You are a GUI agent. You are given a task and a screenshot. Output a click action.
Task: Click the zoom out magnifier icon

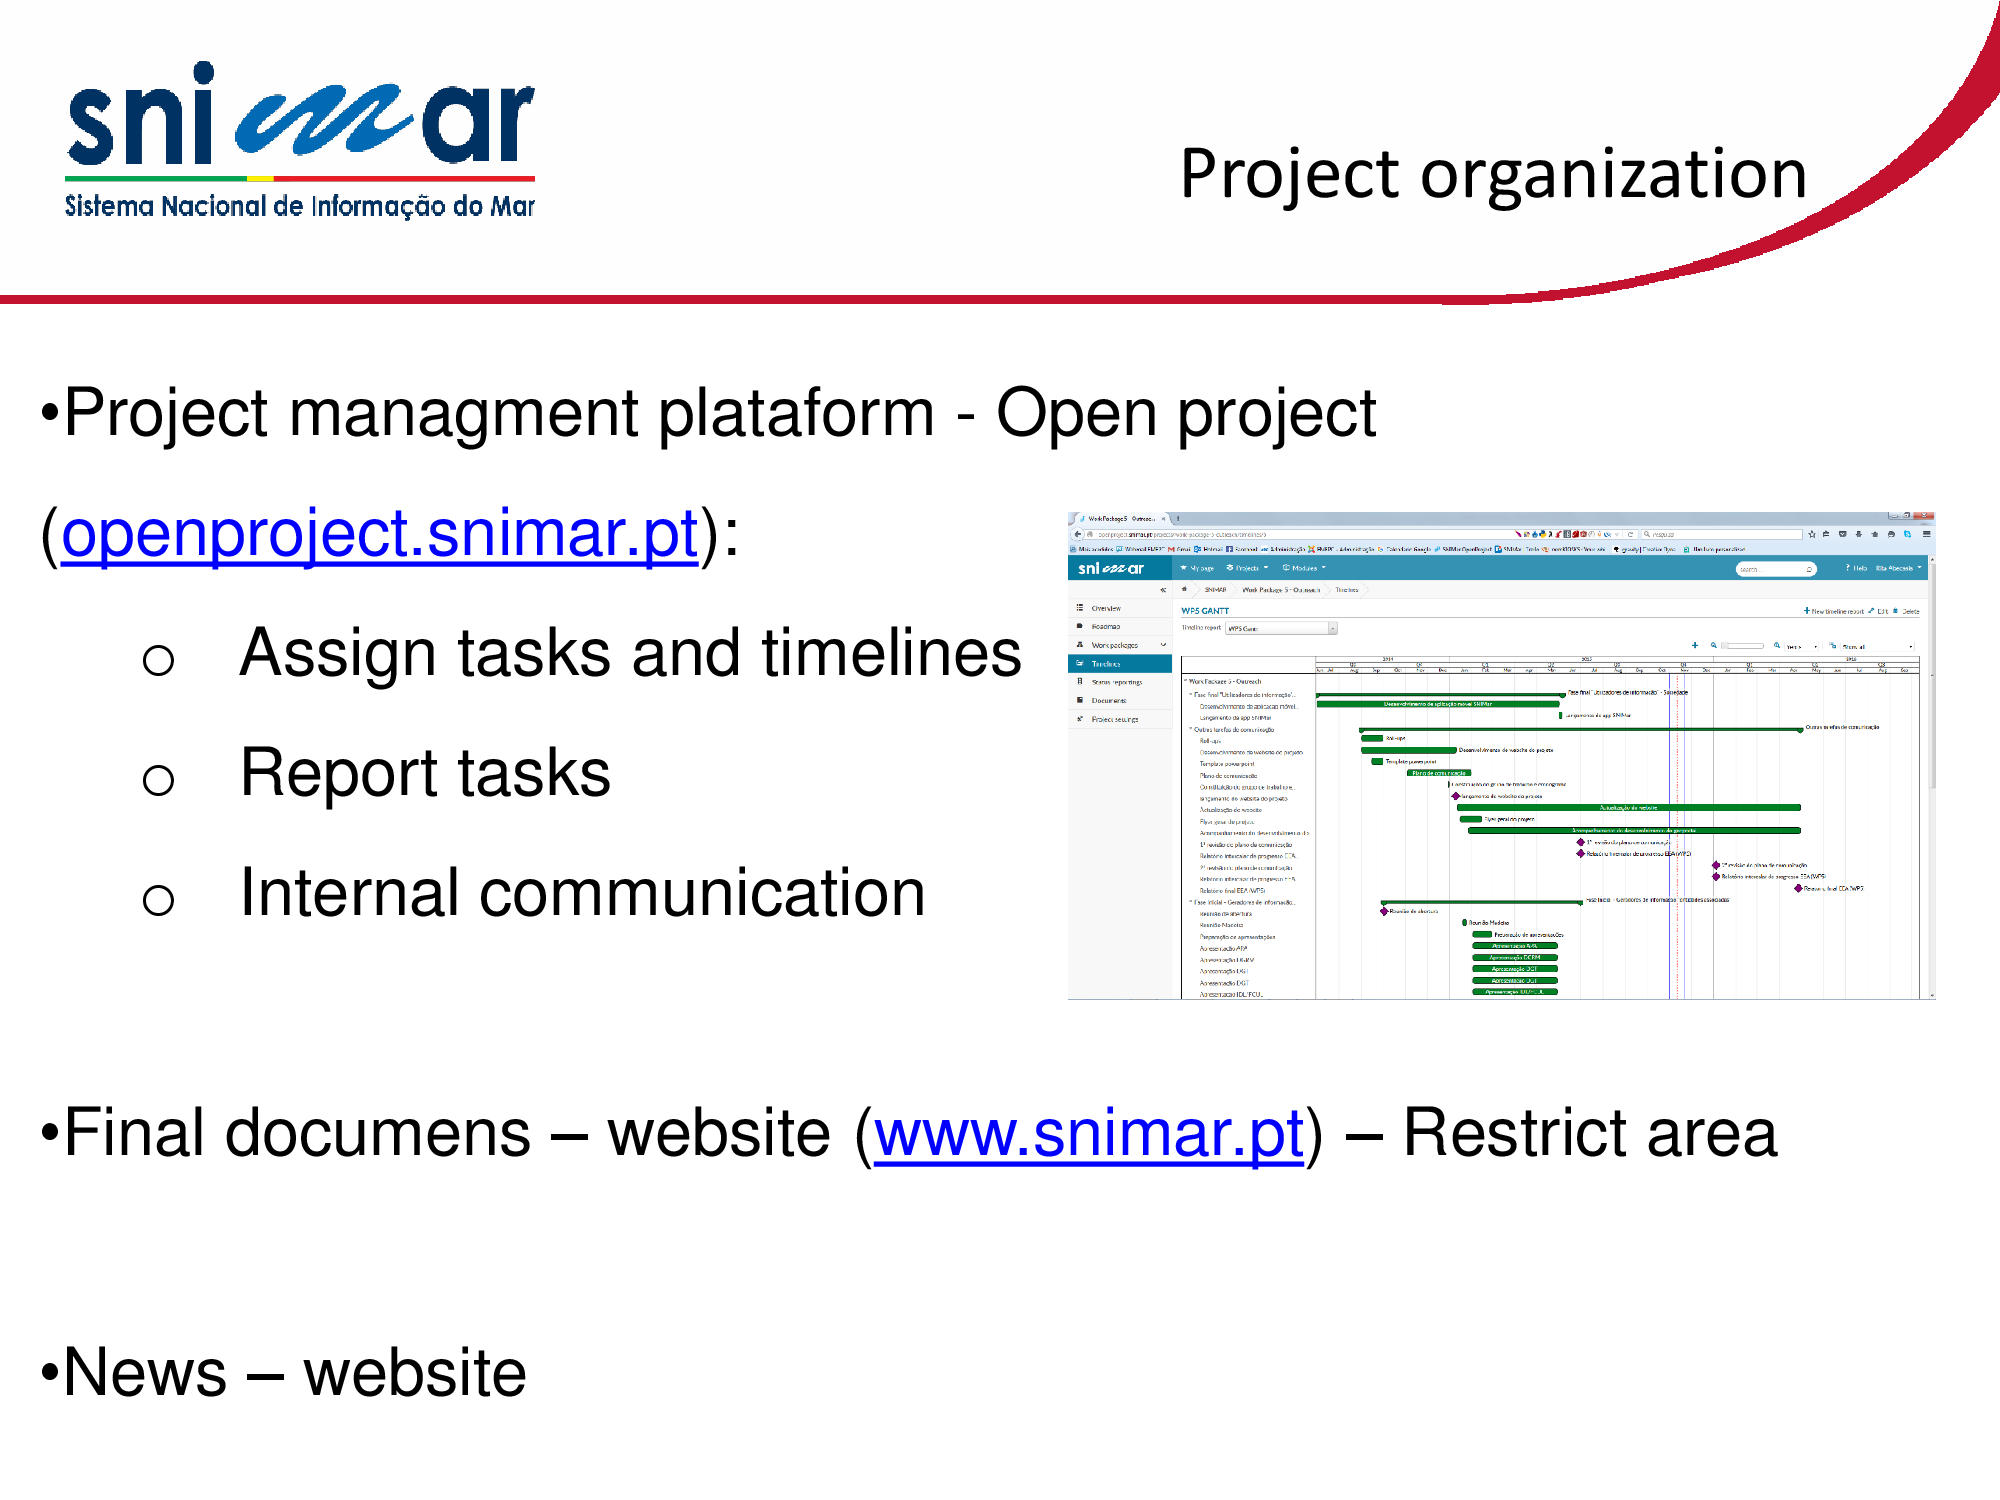(x=1714, y=645)
